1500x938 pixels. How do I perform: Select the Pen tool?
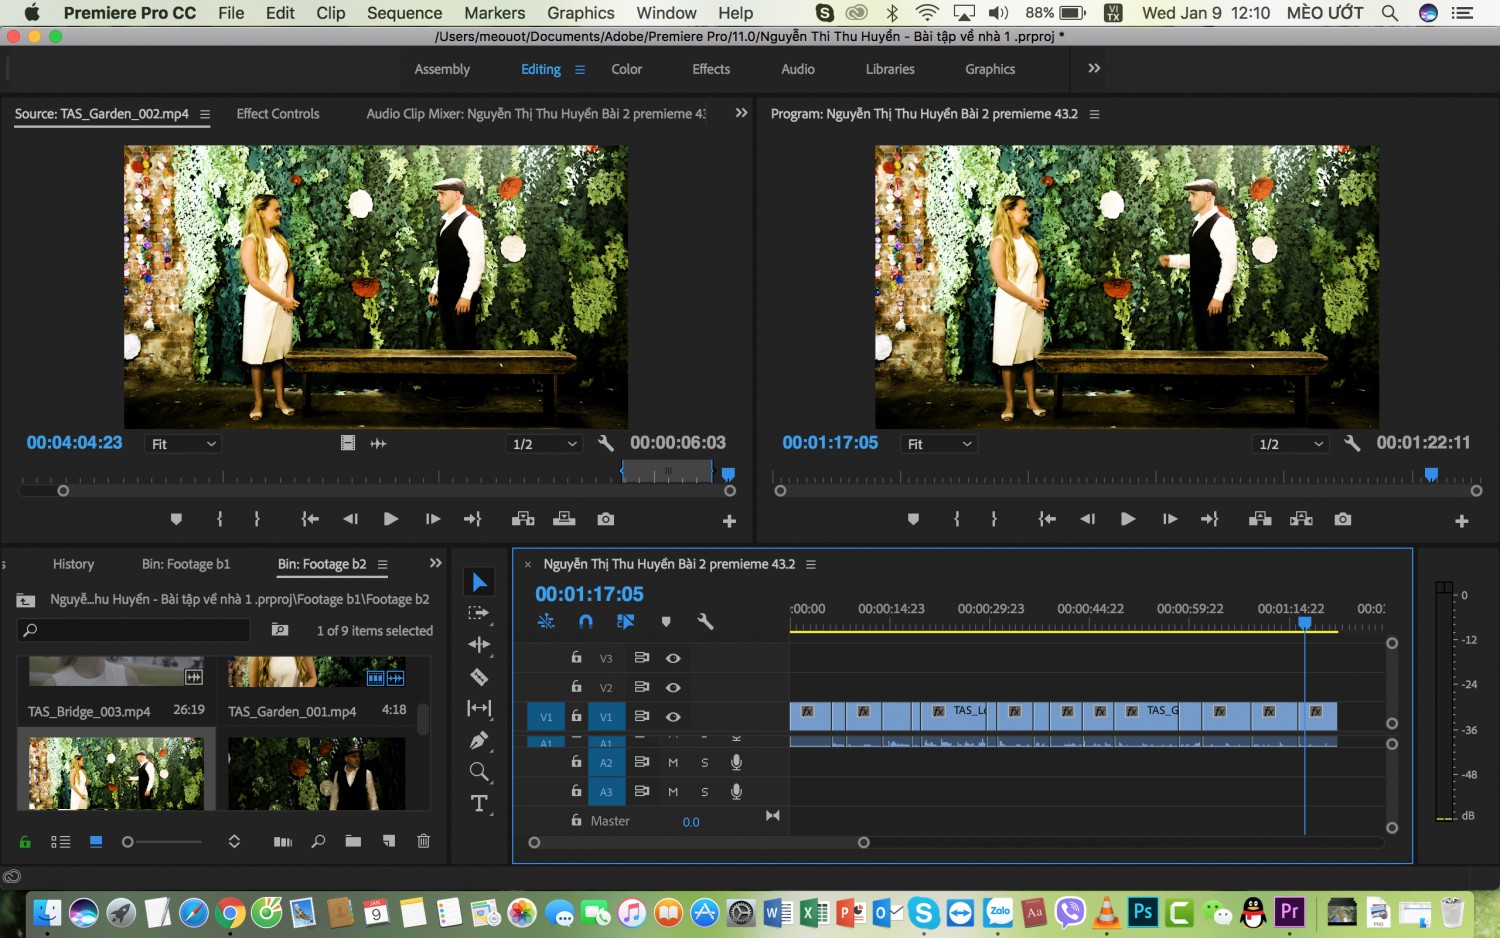[x=479, y=741]
